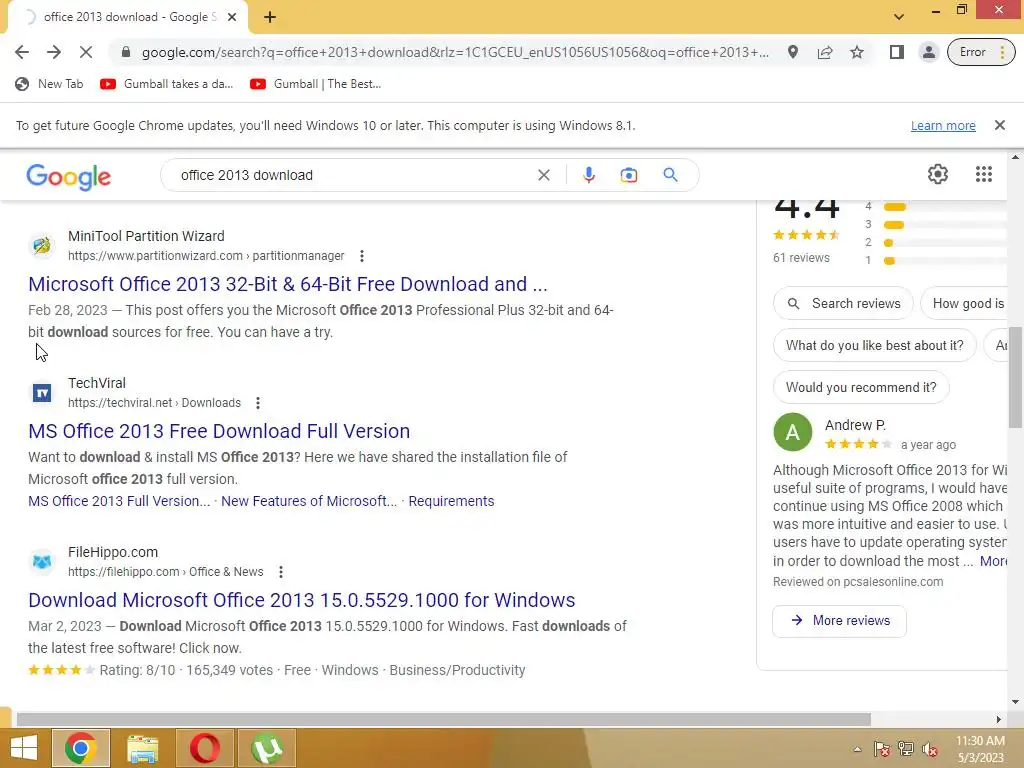Open the New Tab bookmark
The image size is (1024, 768).
coord(50,84)
